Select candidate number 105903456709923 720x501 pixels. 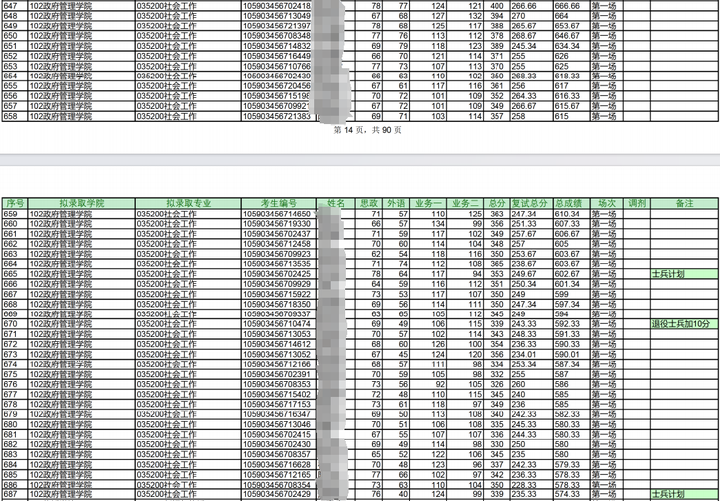pos(277,254)
